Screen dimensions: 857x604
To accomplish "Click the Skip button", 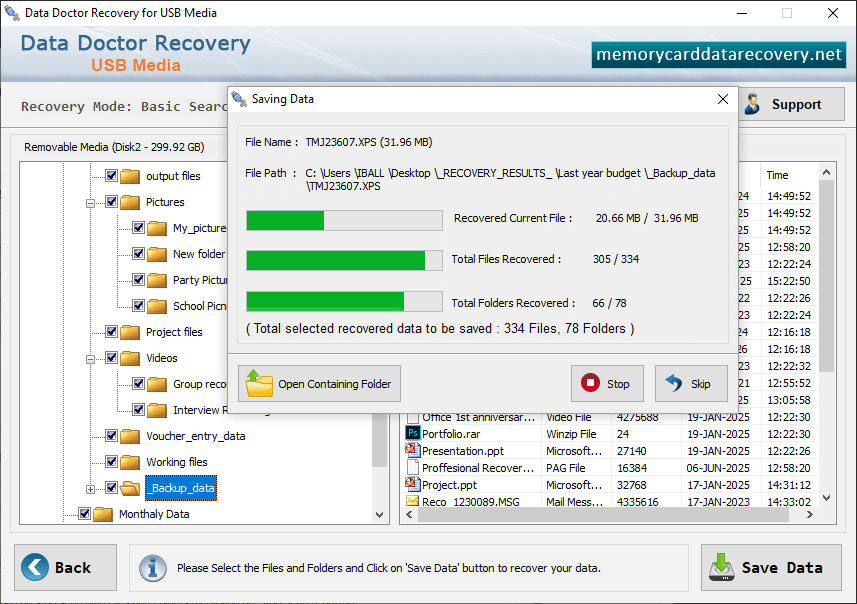I will tap(691, 383).
